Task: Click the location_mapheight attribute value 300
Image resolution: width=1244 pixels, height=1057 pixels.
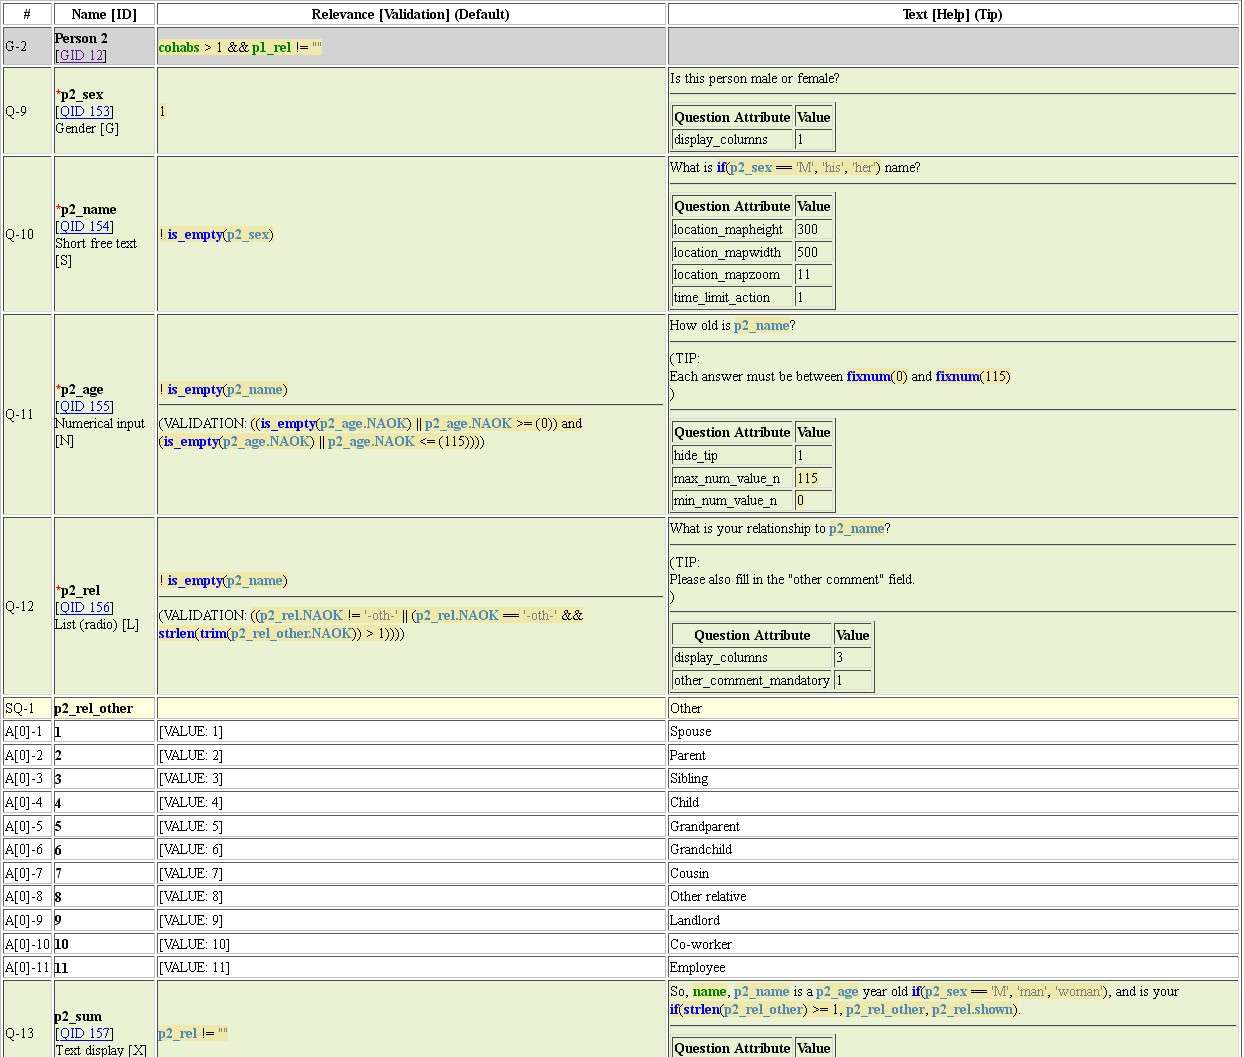Action: 807,230
